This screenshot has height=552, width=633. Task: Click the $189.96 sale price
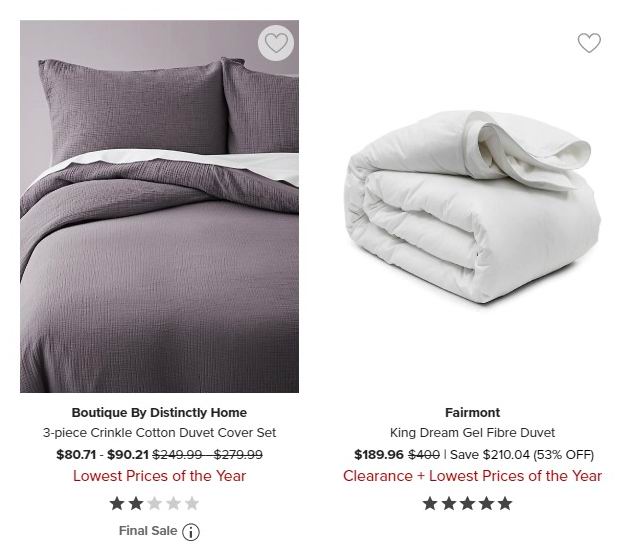coord(379,455)
